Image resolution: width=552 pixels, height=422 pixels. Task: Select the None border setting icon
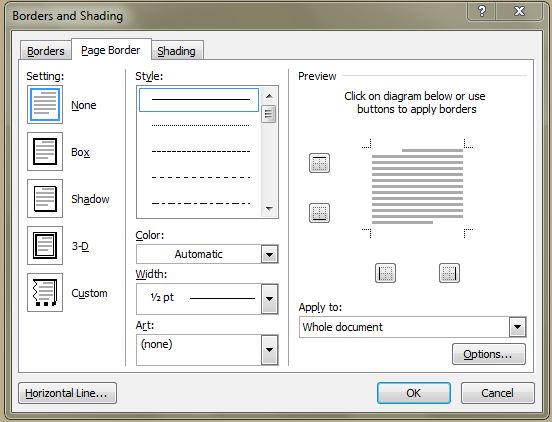(x=45, y=105)
